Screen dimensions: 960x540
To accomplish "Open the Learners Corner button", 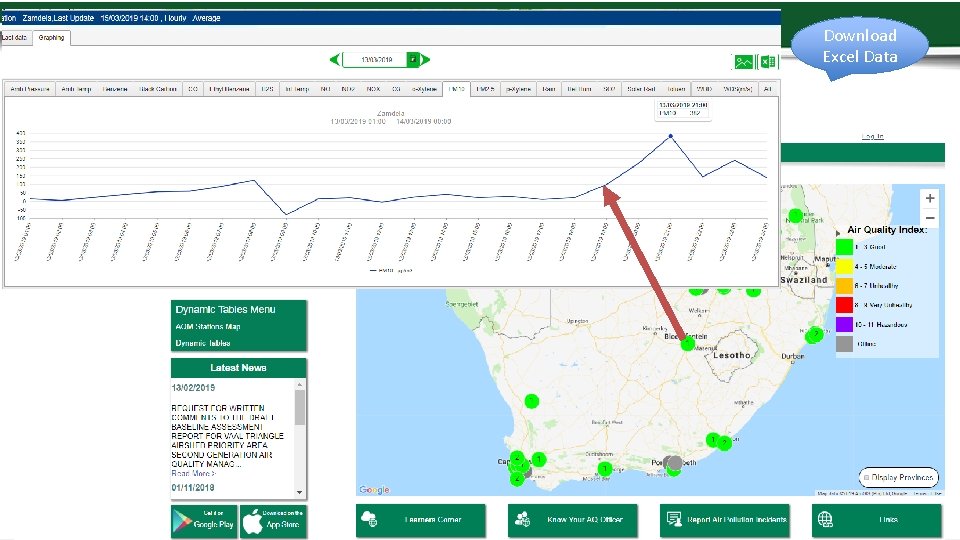I will [421, 520].
